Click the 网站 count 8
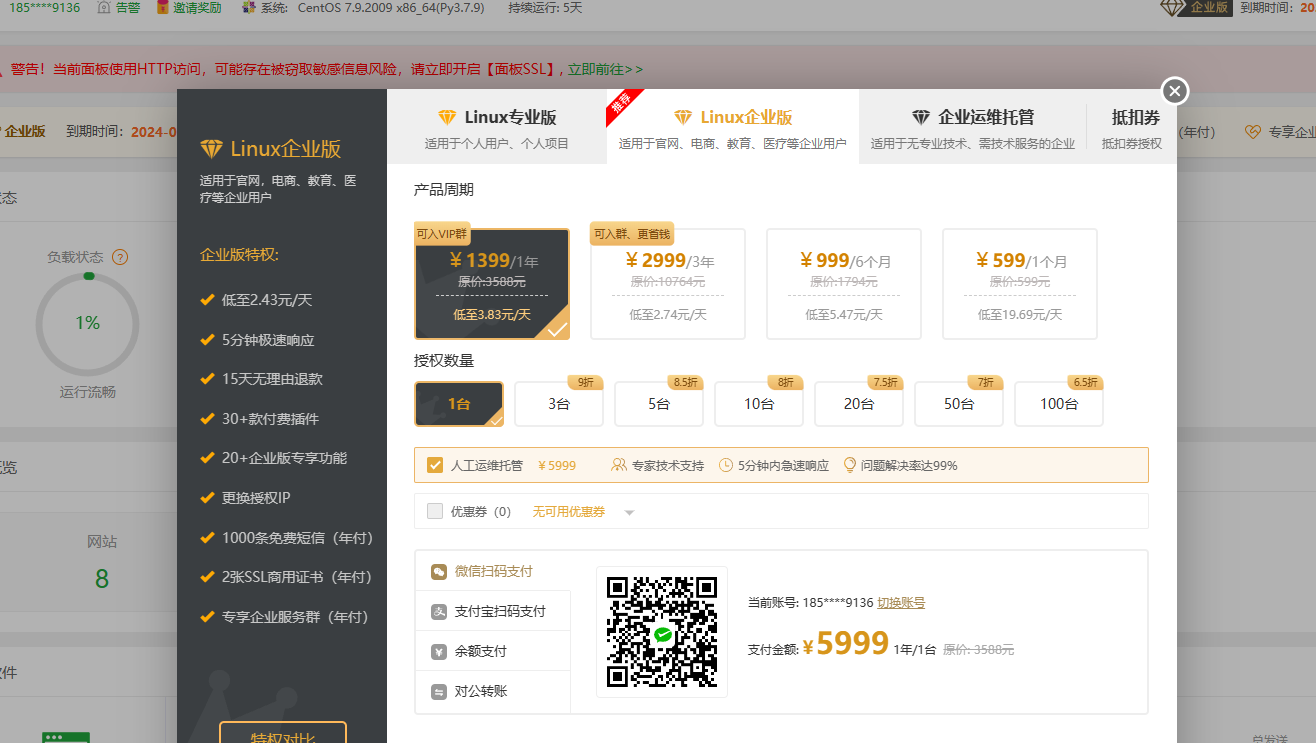 [x=102, y=578]
